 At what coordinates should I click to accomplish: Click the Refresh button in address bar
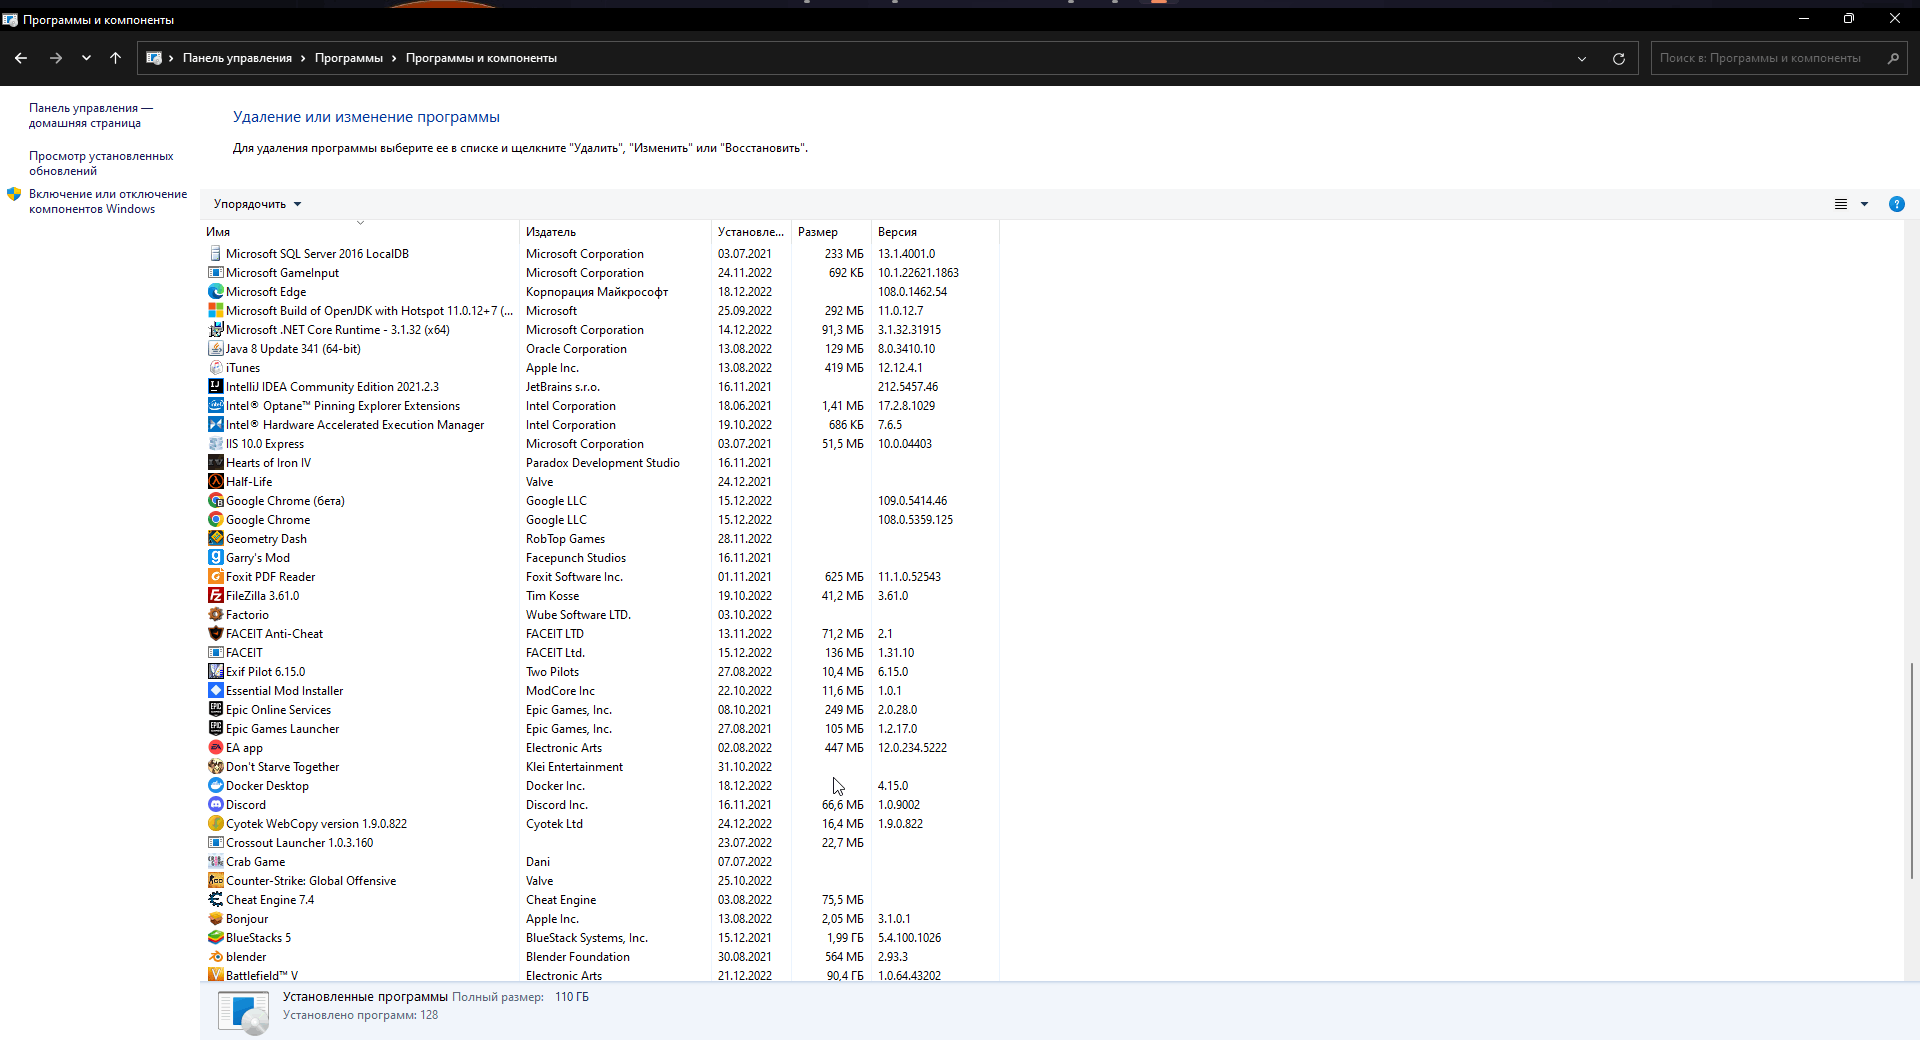pos(1619,58)
